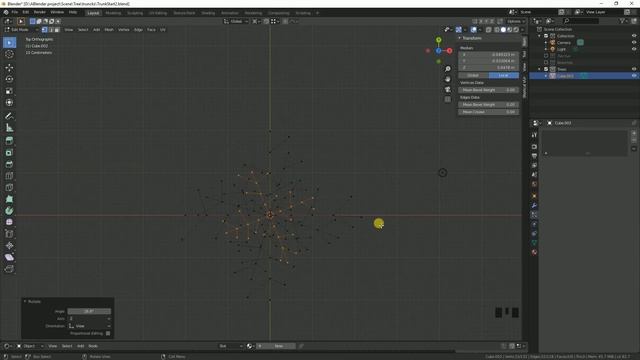Collapse the Rotate operator panel
The height and width of the screenshot is (360, 640).
coord(25,302)
